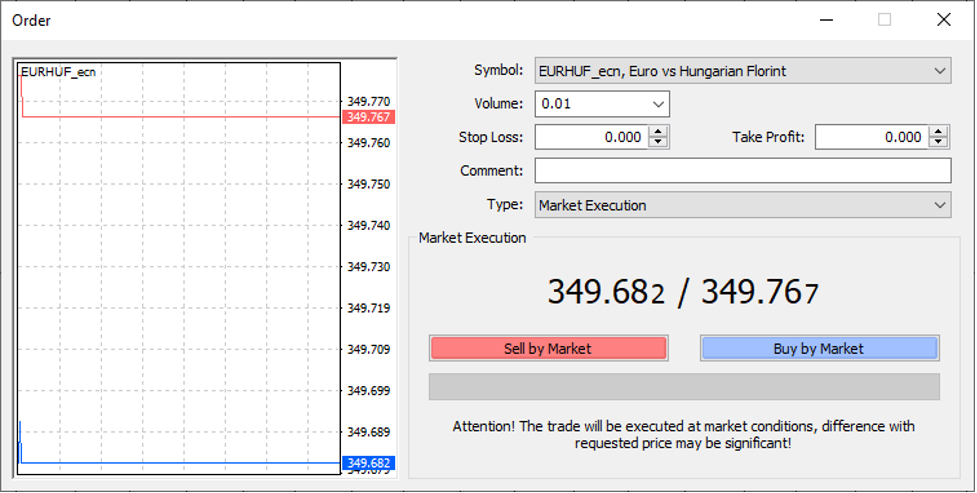Increase Stop Loss with the up arrow
Image resolution: width=977 pixels, height=493 pixels.
click(x=658, y=132)
